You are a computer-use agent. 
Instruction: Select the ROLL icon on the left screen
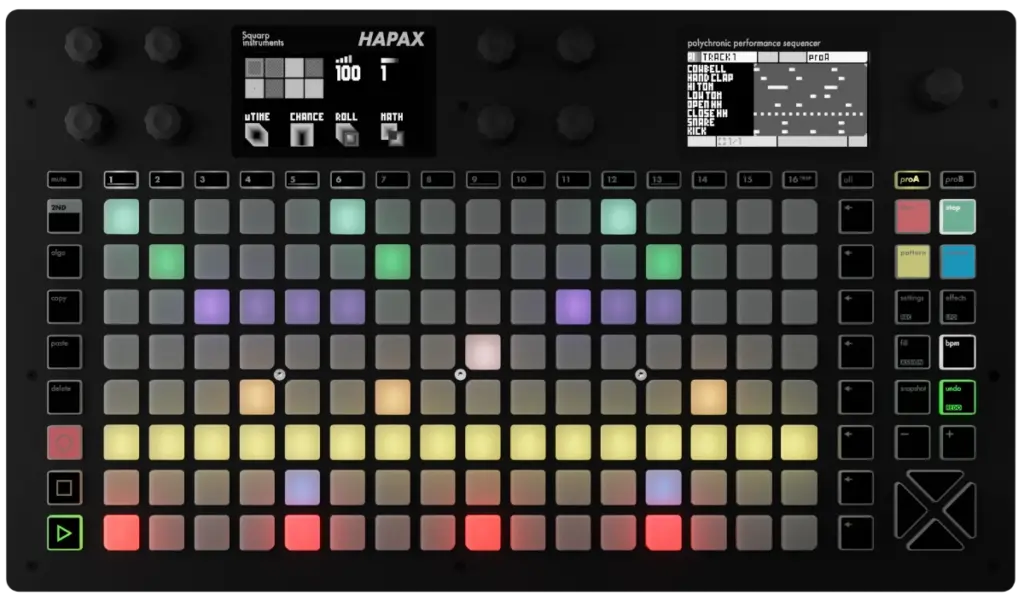click(347, 135)
